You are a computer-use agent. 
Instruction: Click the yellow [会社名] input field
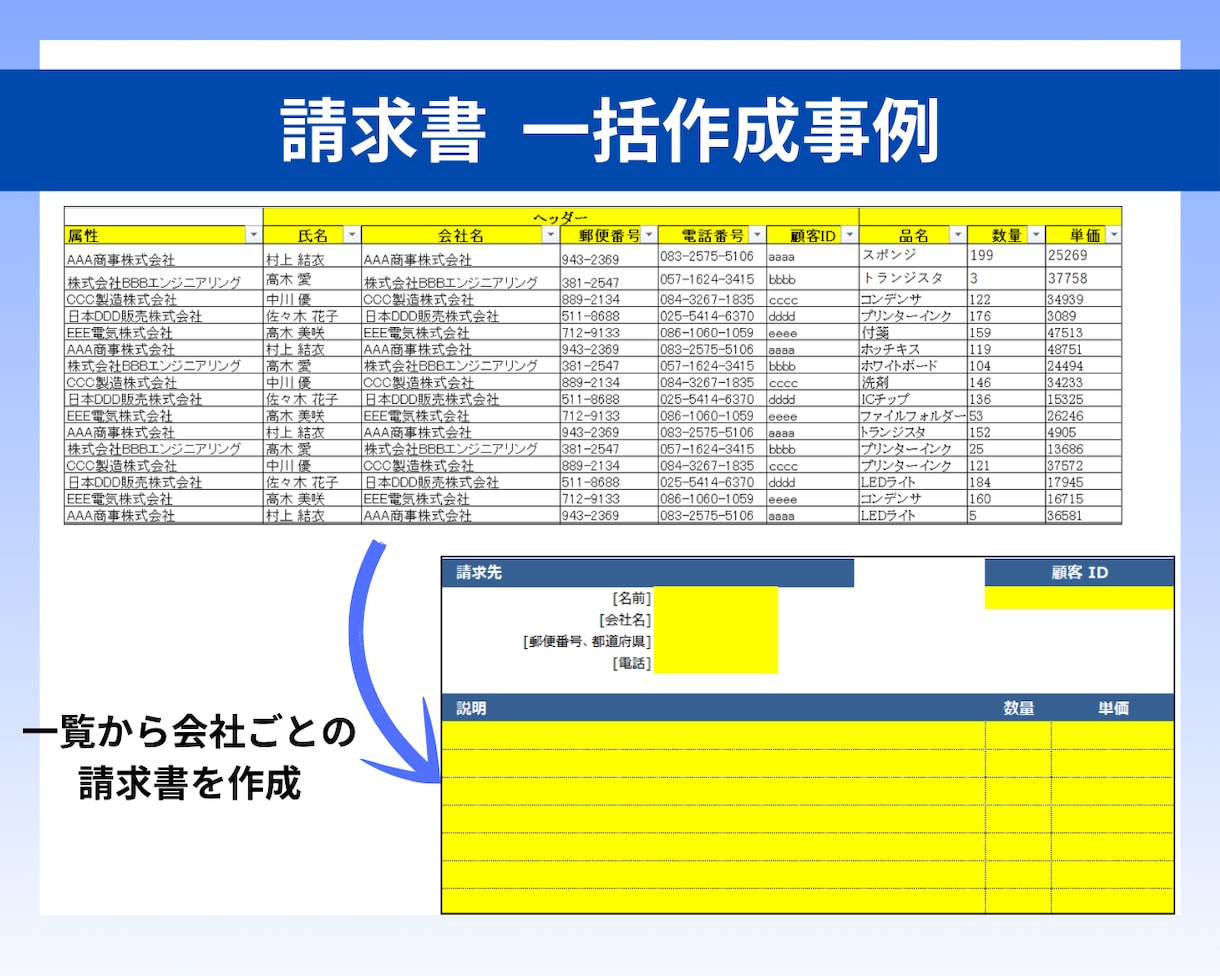click(715, 620)
